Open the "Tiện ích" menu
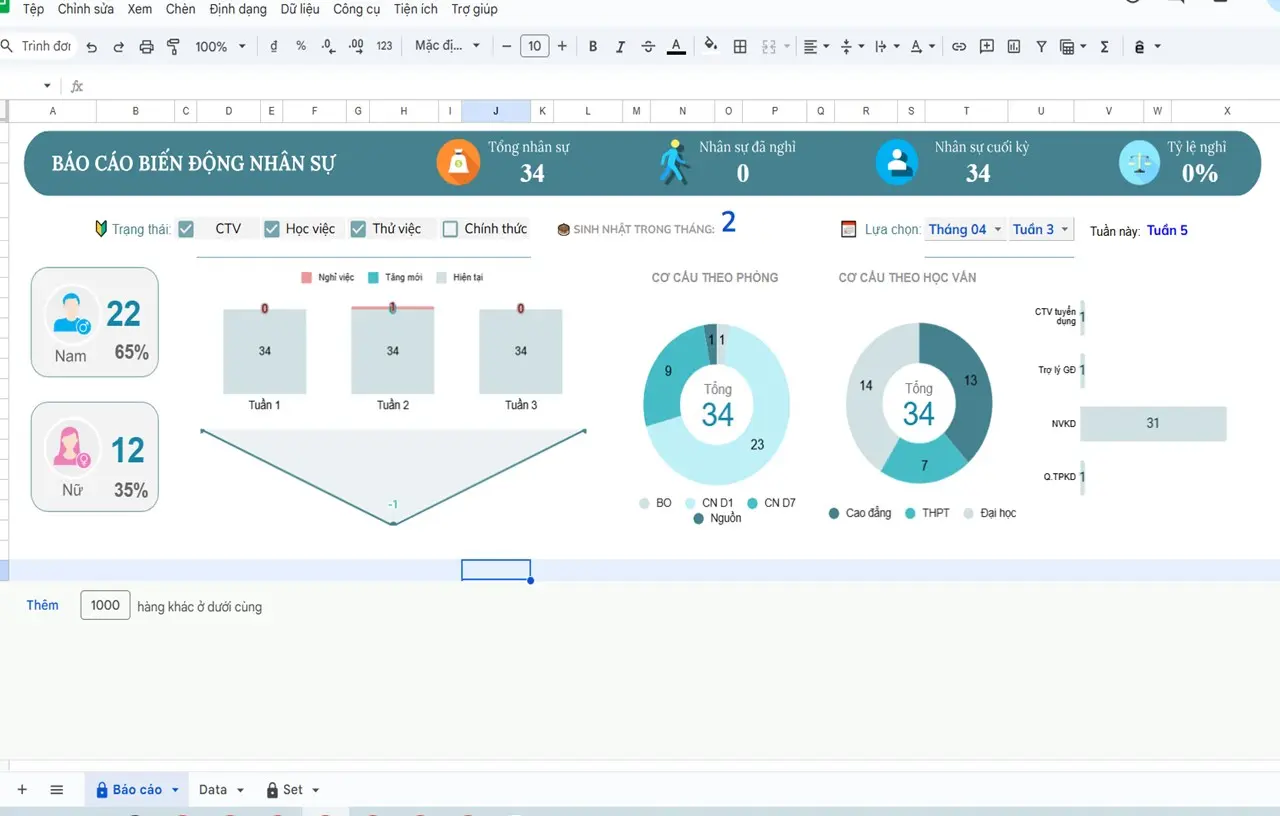Image resolution: width=1280 pixels, height=816 pixels. (416, 9)
